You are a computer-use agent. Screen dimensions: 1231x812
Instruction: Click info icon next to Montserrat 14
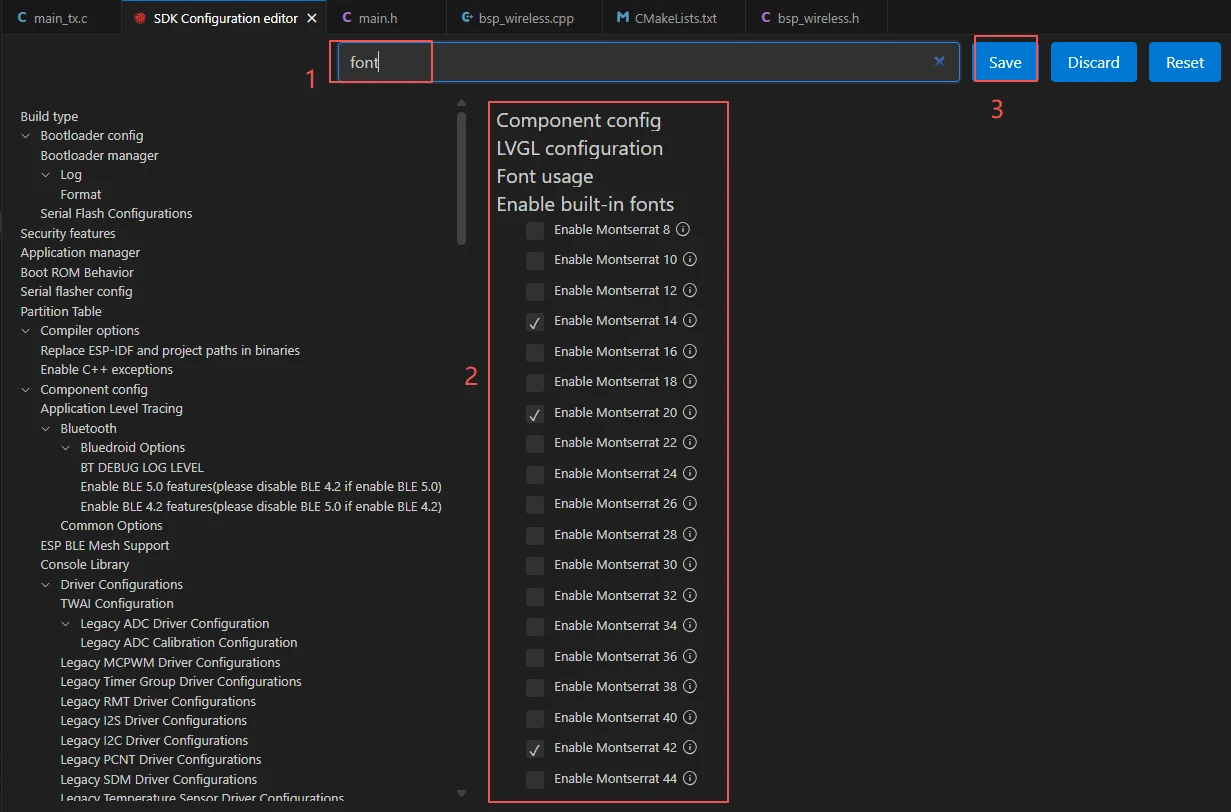[x=689, y=321]
